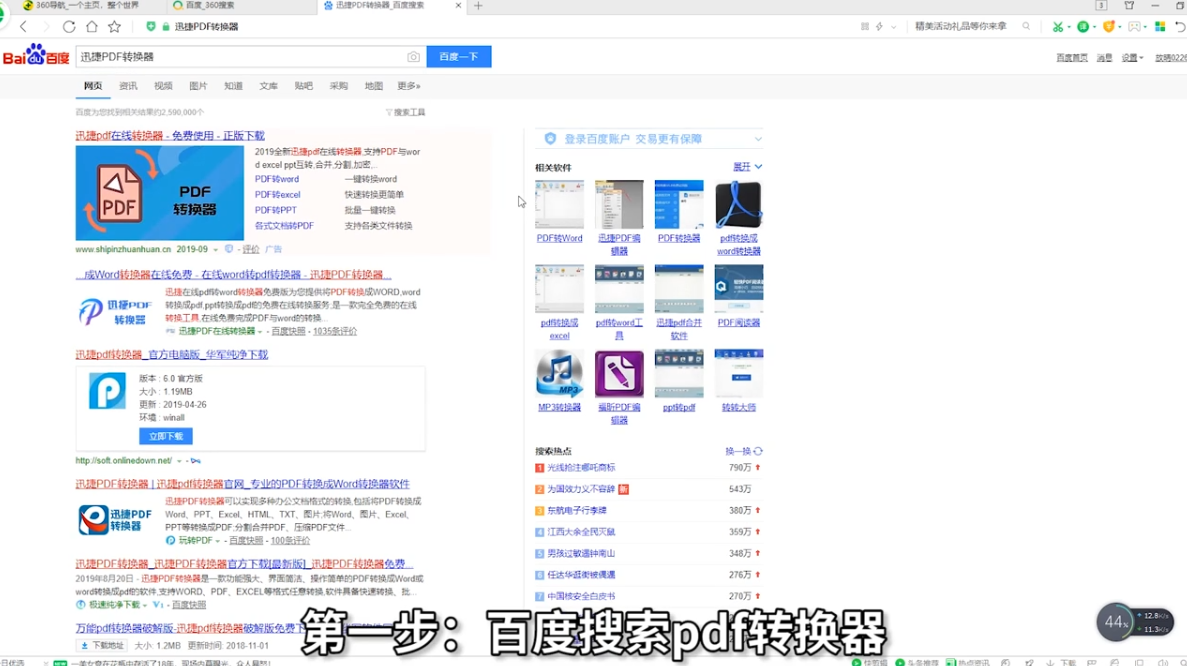Expand the 登录百度账户 notice chevron

click(758, 139)
